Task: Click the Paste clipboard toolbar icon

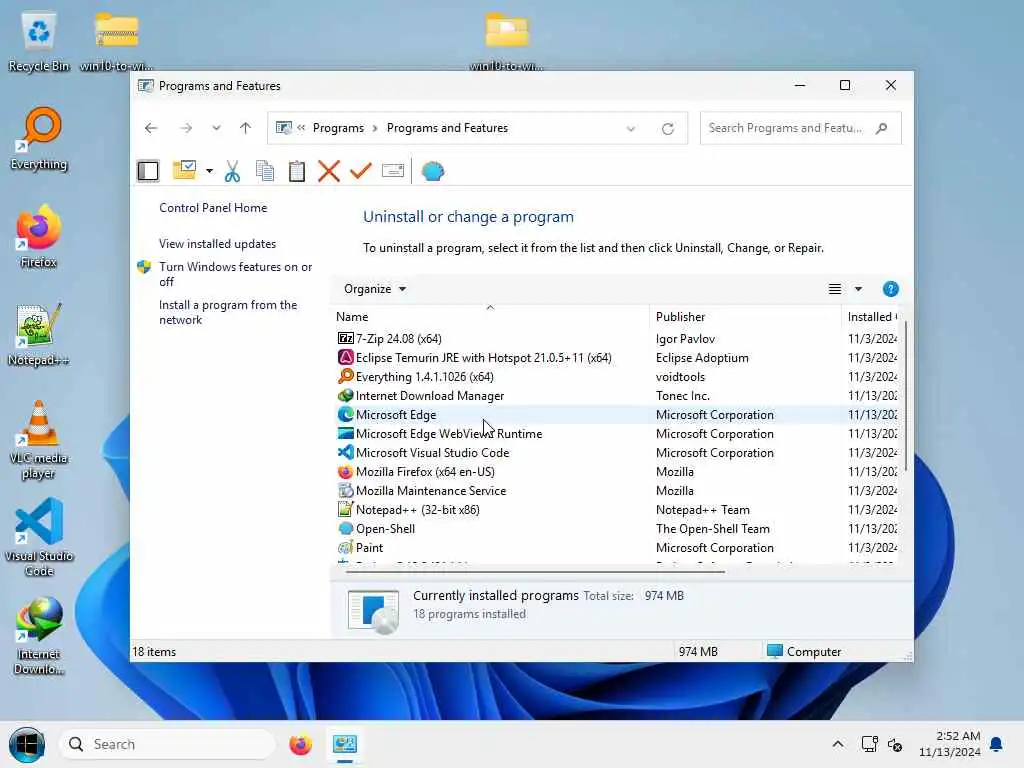Action: 297,171
